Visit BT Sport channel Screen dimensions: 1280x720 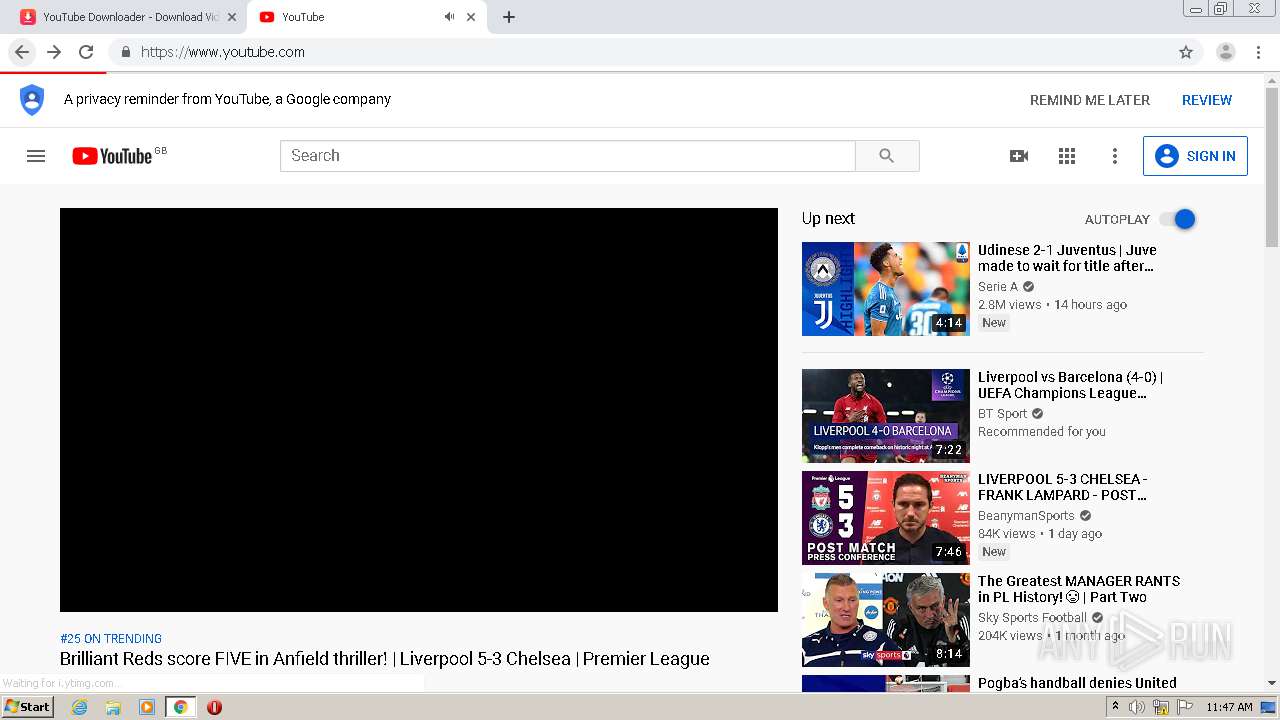tap(1003, 413)
